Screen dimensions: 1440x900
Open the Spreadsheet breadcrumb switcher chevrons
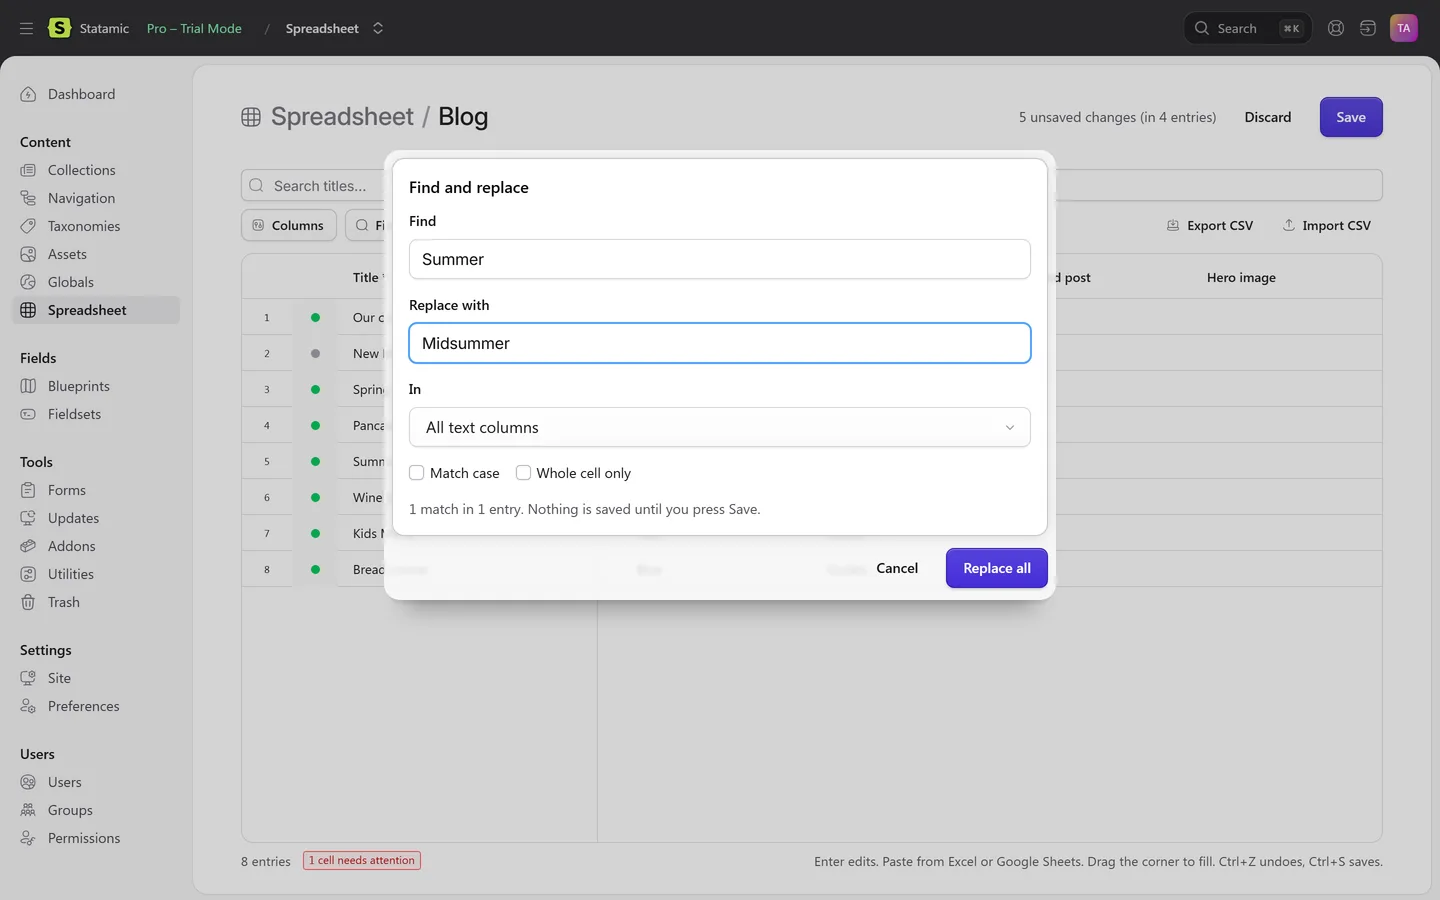tap(378, 28)
